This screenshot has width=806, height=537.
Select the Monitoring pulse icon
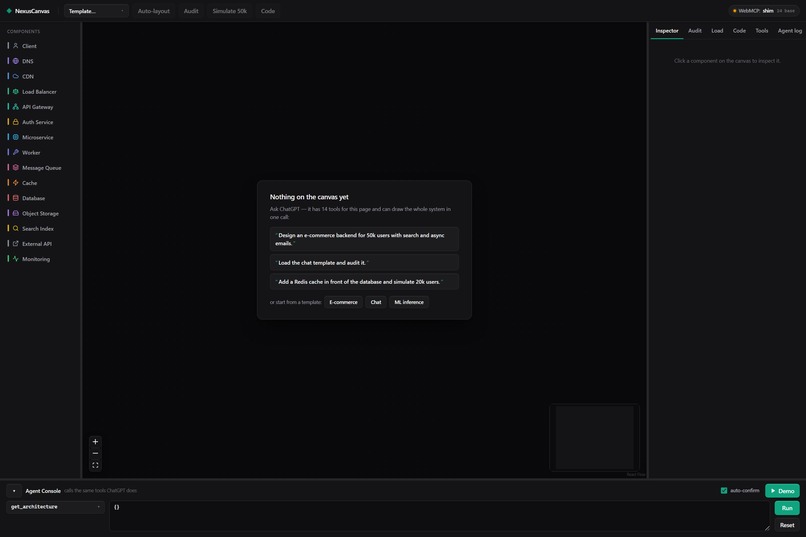pyautogui.click(x=15, y=259)
